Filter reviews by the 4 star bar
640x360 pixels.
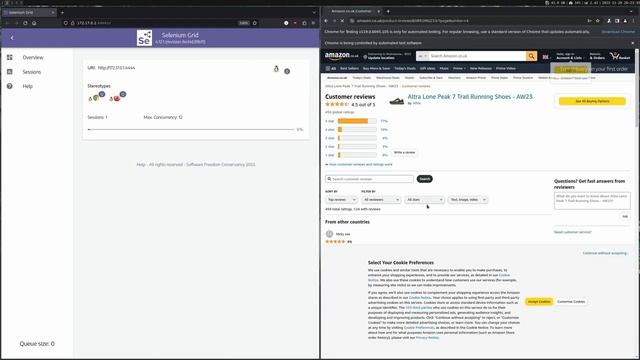tap(357, 130)
